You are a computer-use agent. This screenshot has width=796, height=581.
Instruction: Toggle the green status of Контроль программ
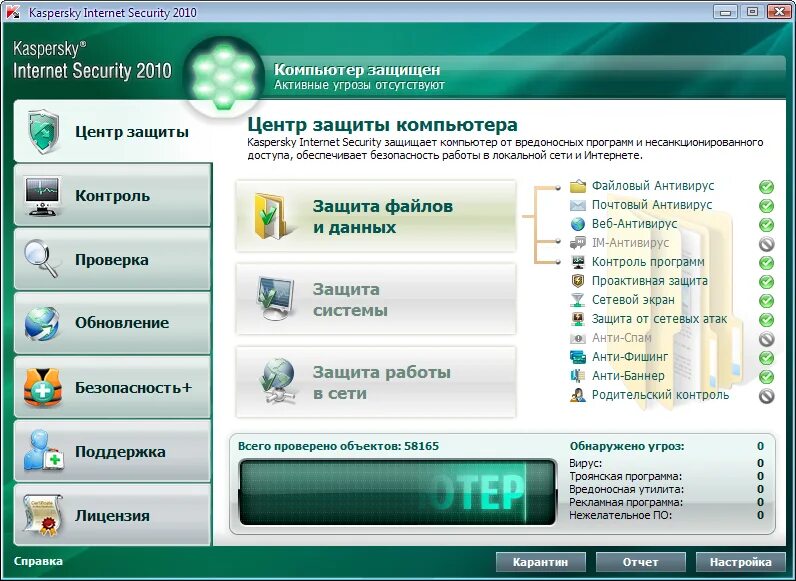pos(767,263)
